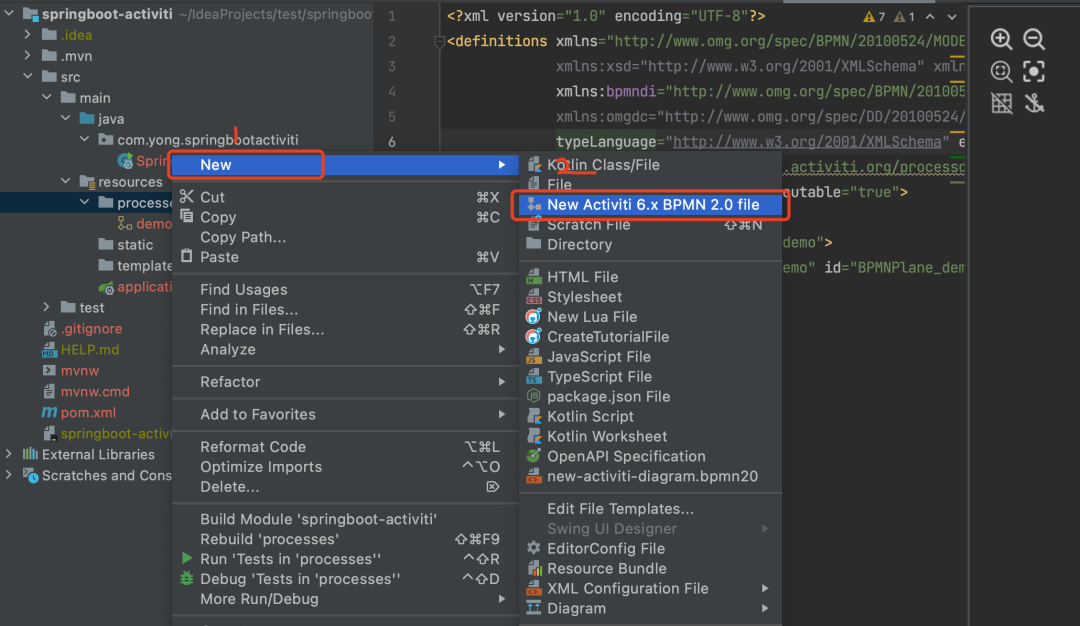Screen dimensions: 1080x626
Task: Choose Resource Bundle entry
Action: pos(650,569)
